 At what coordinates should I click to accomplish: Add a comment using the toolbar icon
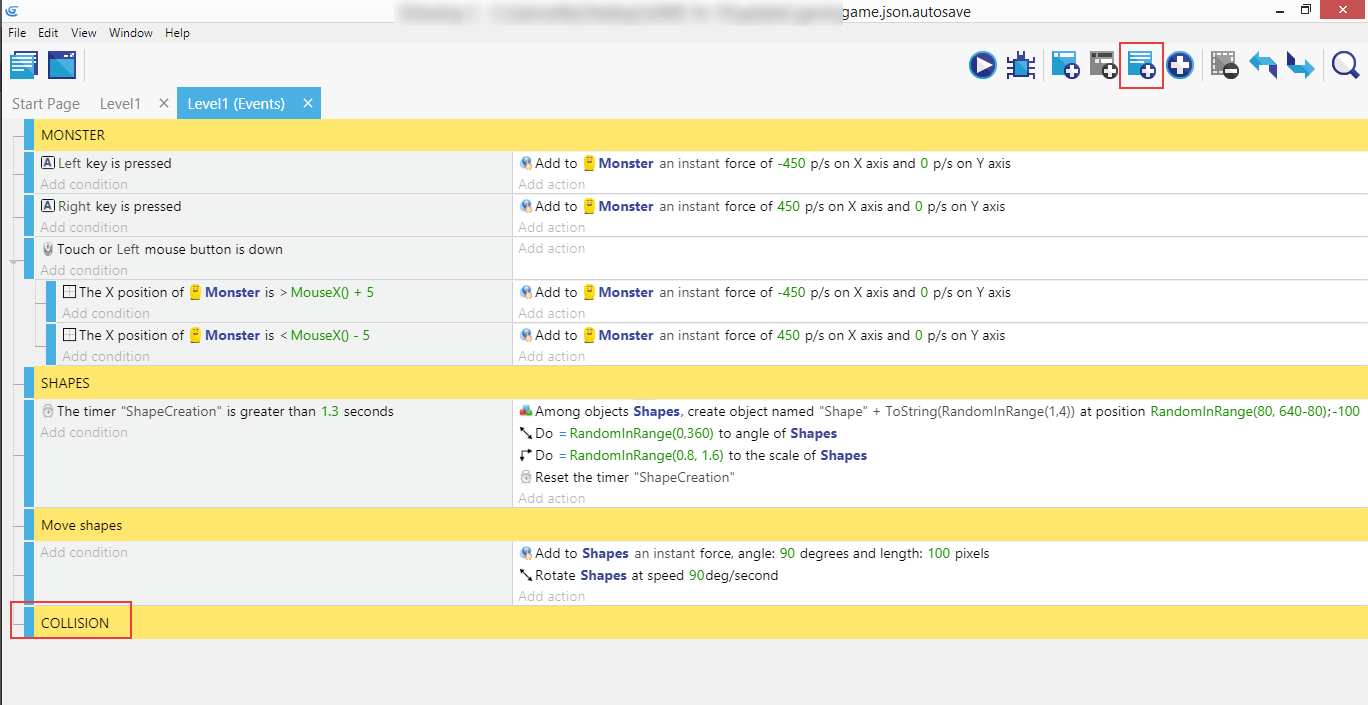(1141, 66)
